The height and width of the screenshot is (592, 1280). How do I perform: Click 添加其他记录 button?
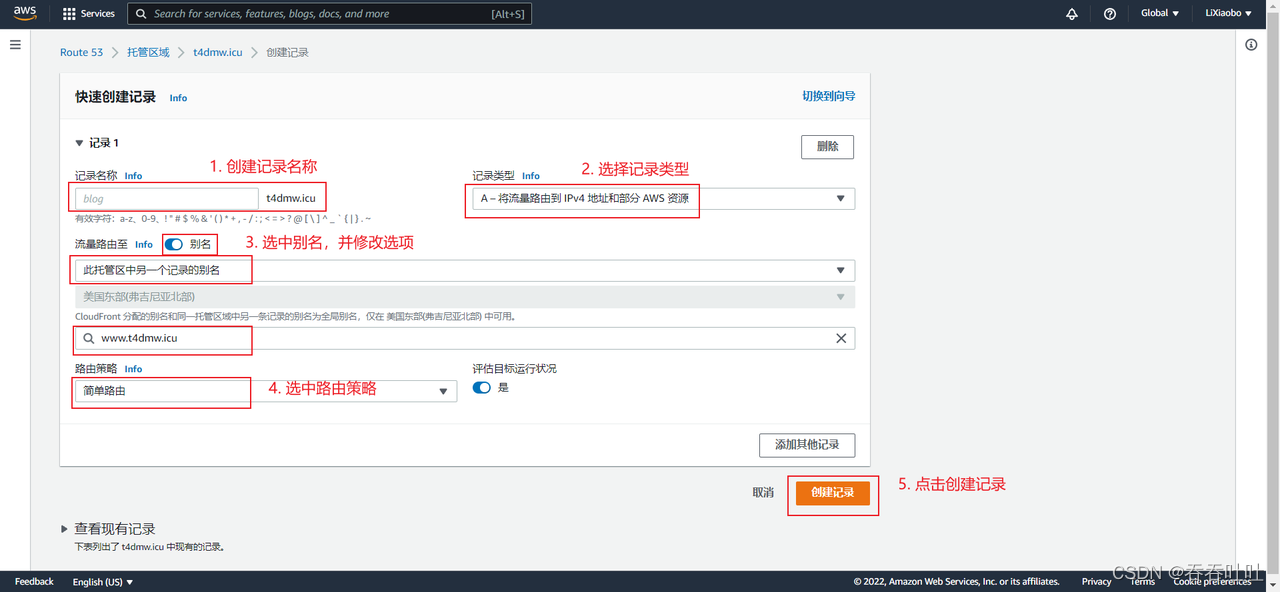(807, 444)
